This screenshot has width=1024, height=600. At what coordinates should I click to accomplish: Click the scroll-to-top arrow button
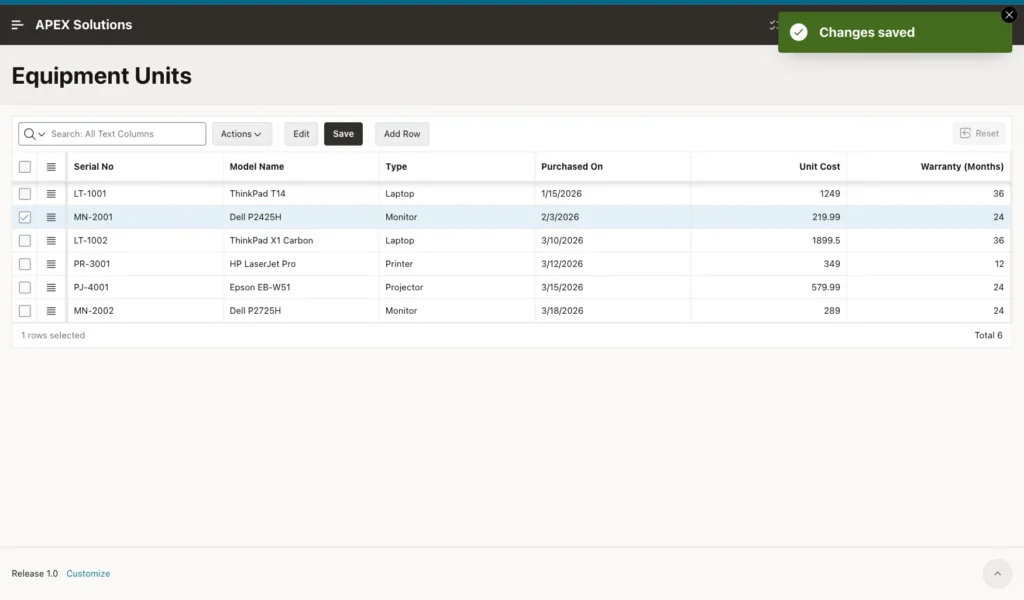(x=997, y=574)
